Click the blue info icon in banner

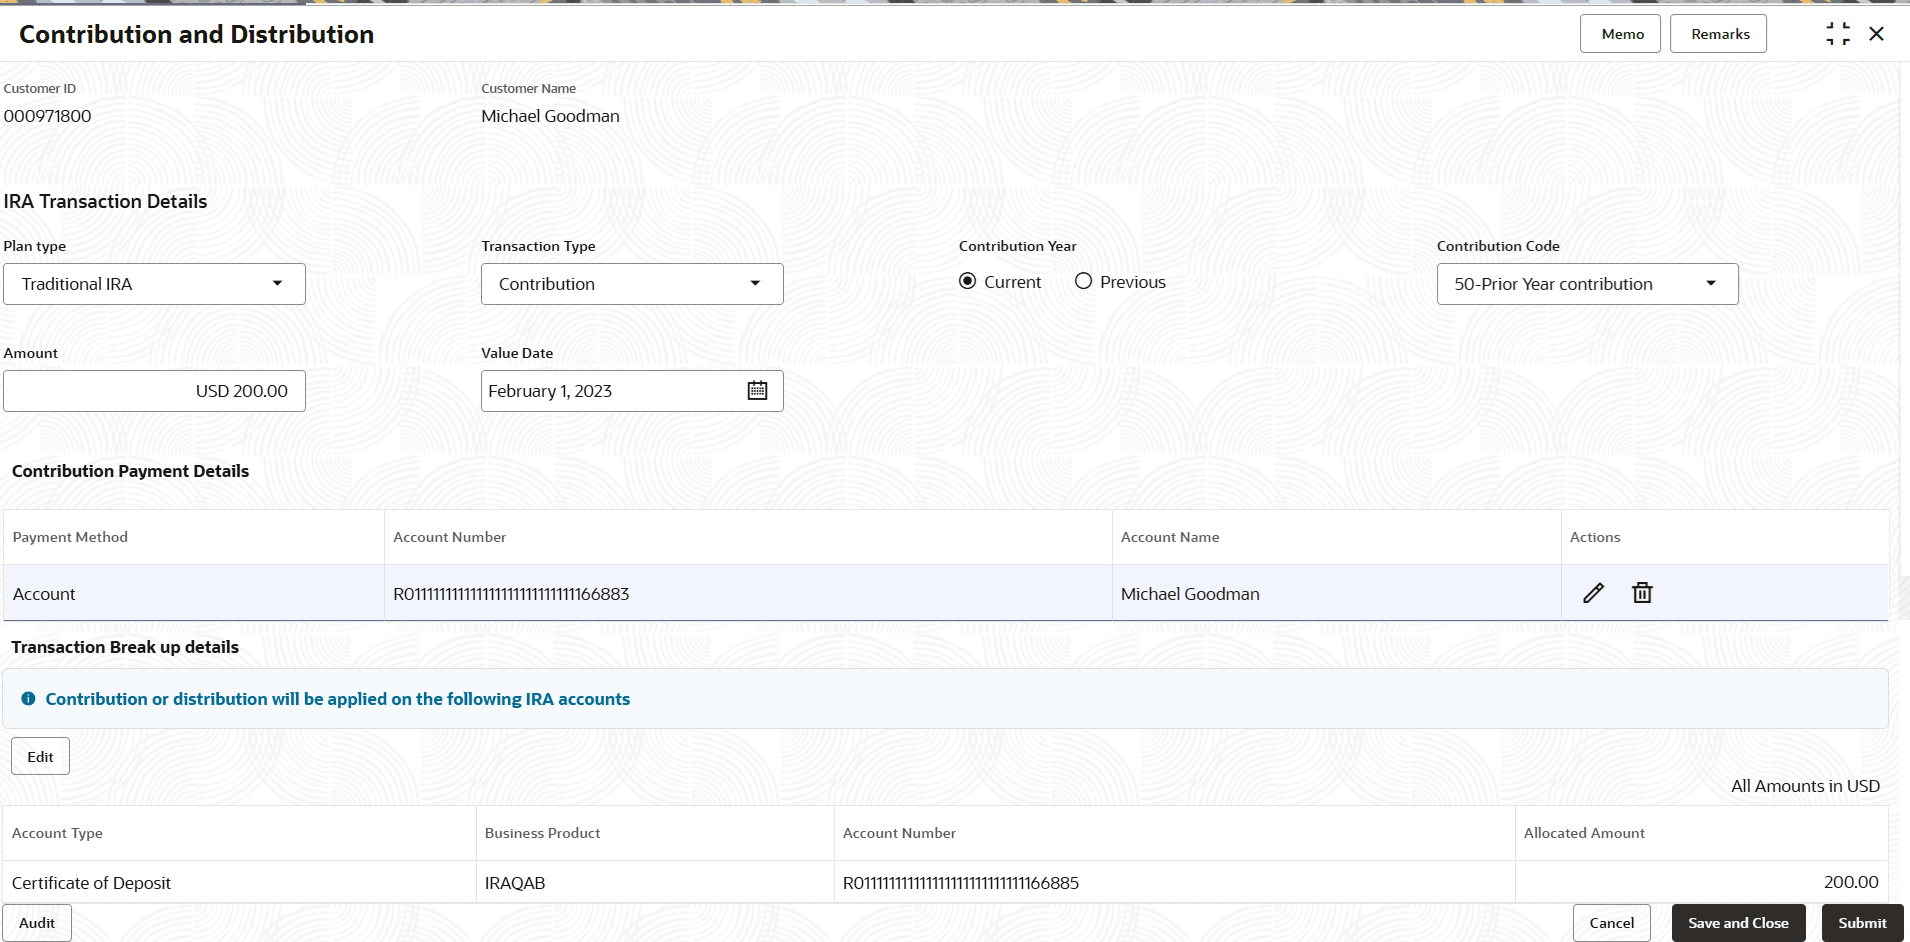click(28, 699)
